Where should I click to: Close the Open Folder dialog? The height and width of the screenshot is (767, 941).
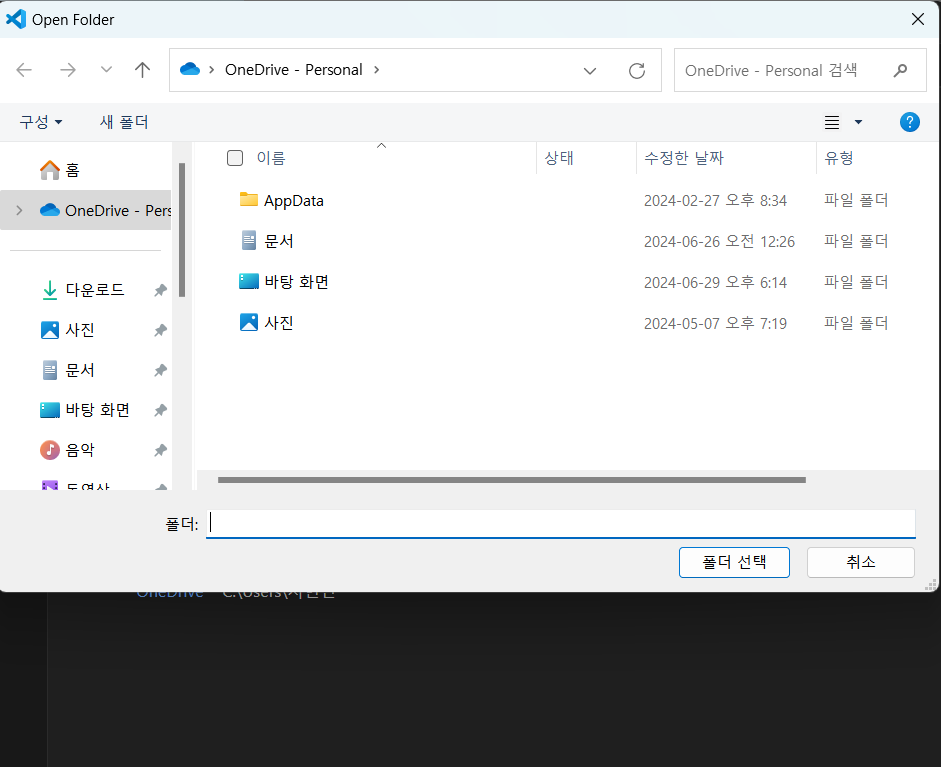(x=918, y=19)
